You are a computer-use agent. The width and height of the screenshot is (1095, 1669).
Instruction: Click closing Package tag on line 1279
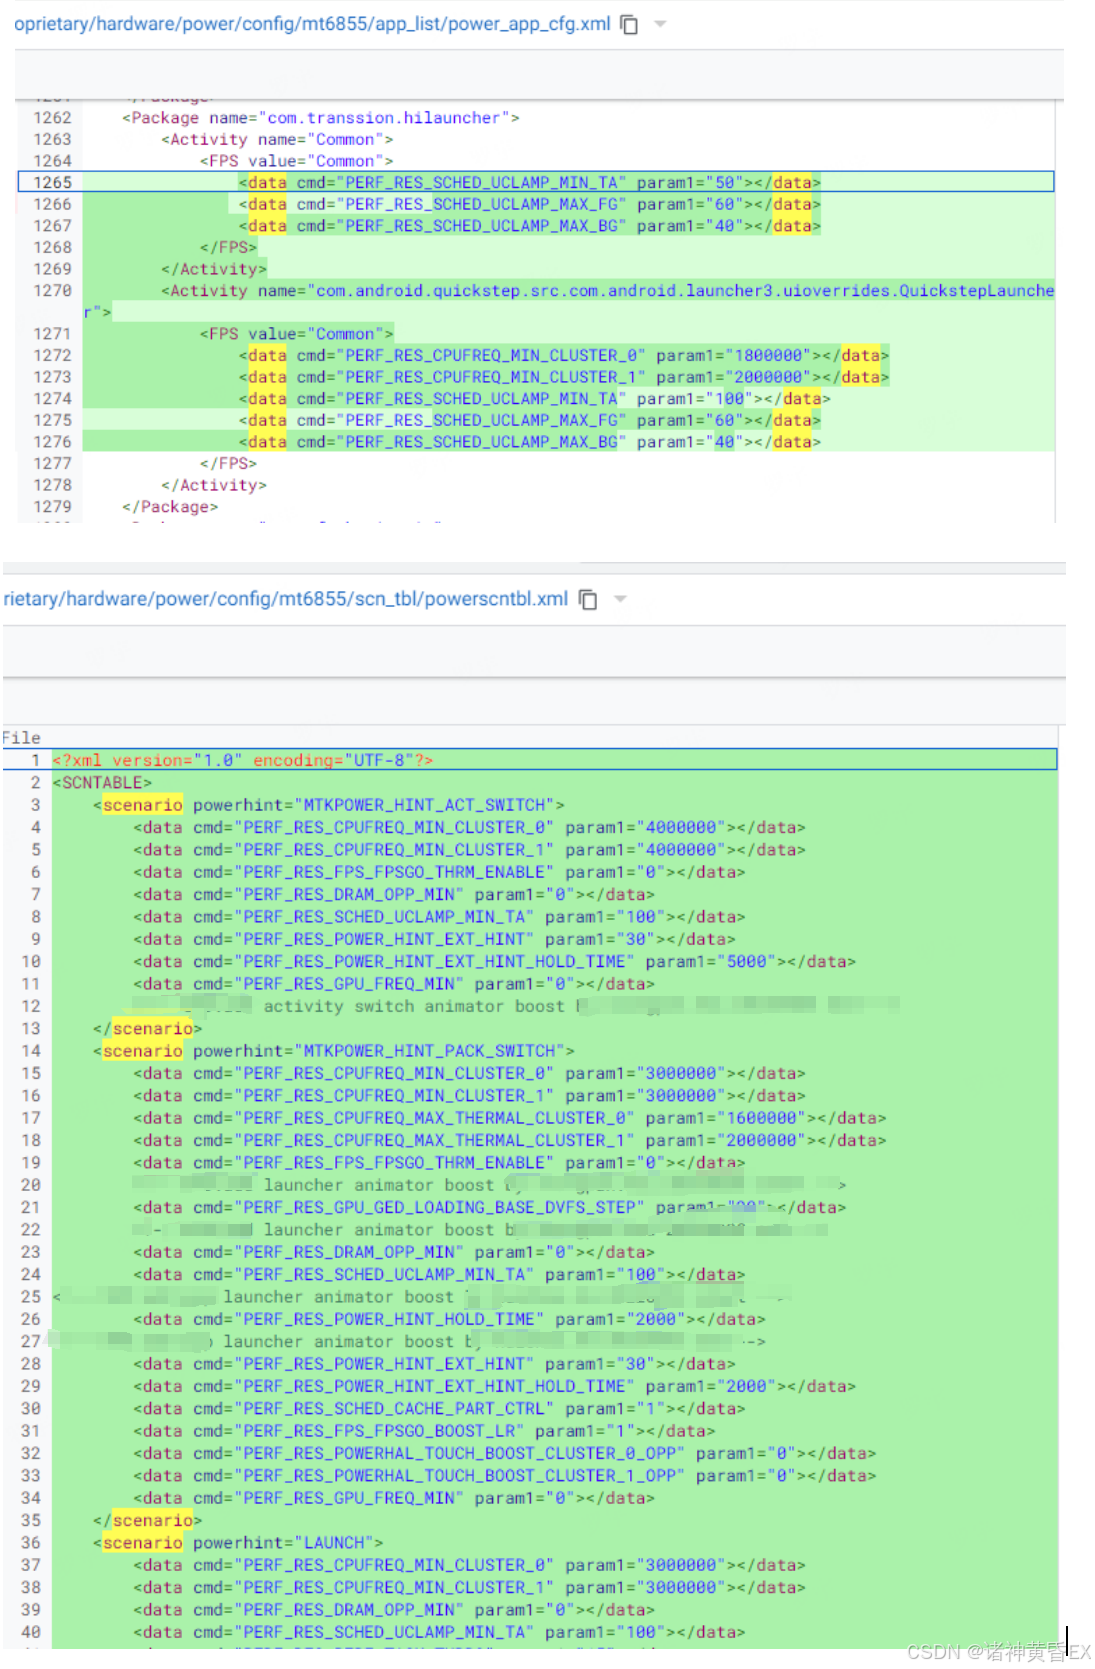[170, 507]
